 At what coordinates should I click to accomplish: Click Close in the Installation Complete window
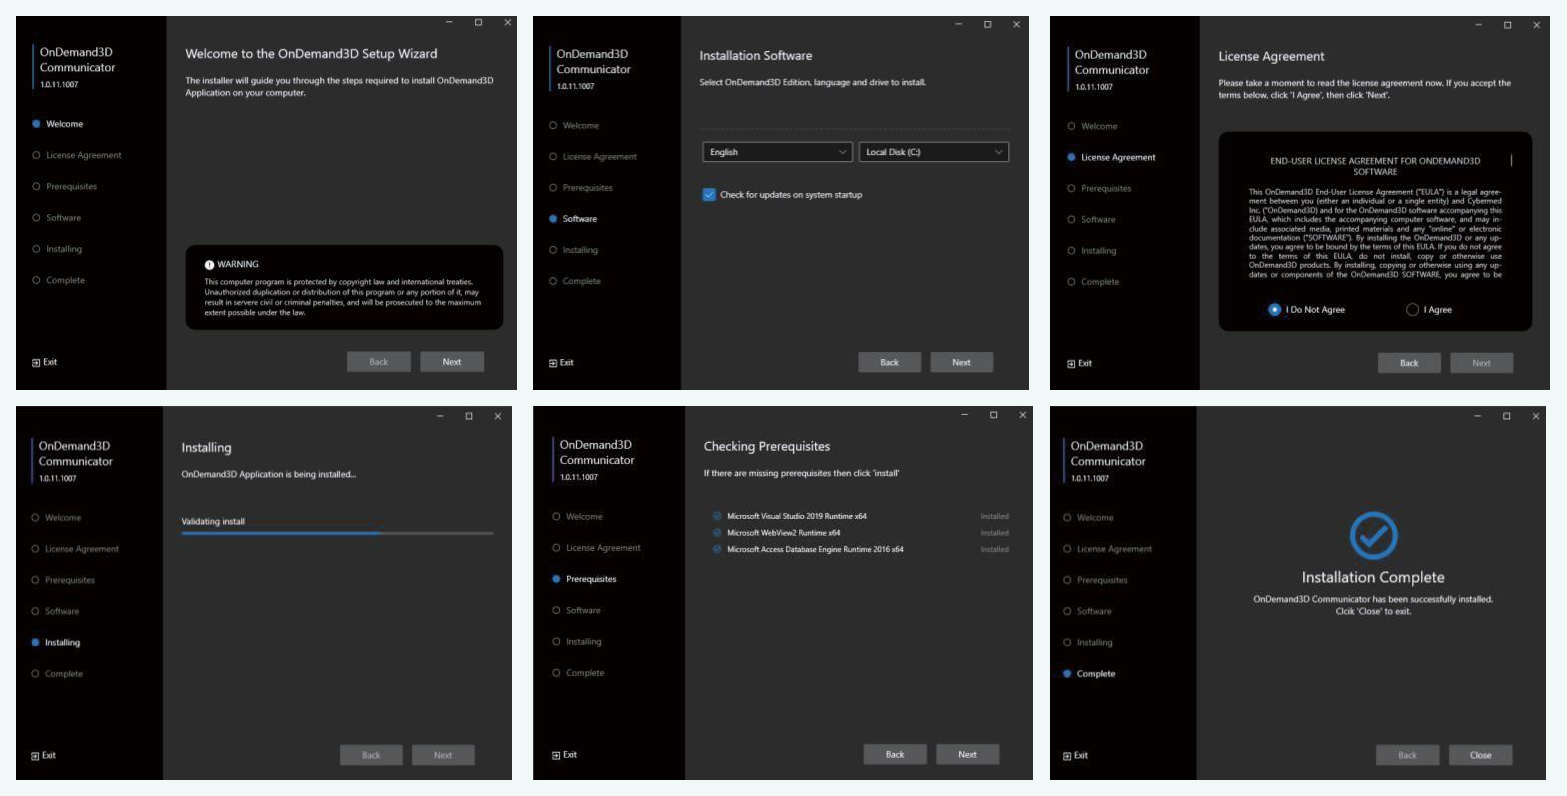pyautogui.click(x=1481, y=755)
